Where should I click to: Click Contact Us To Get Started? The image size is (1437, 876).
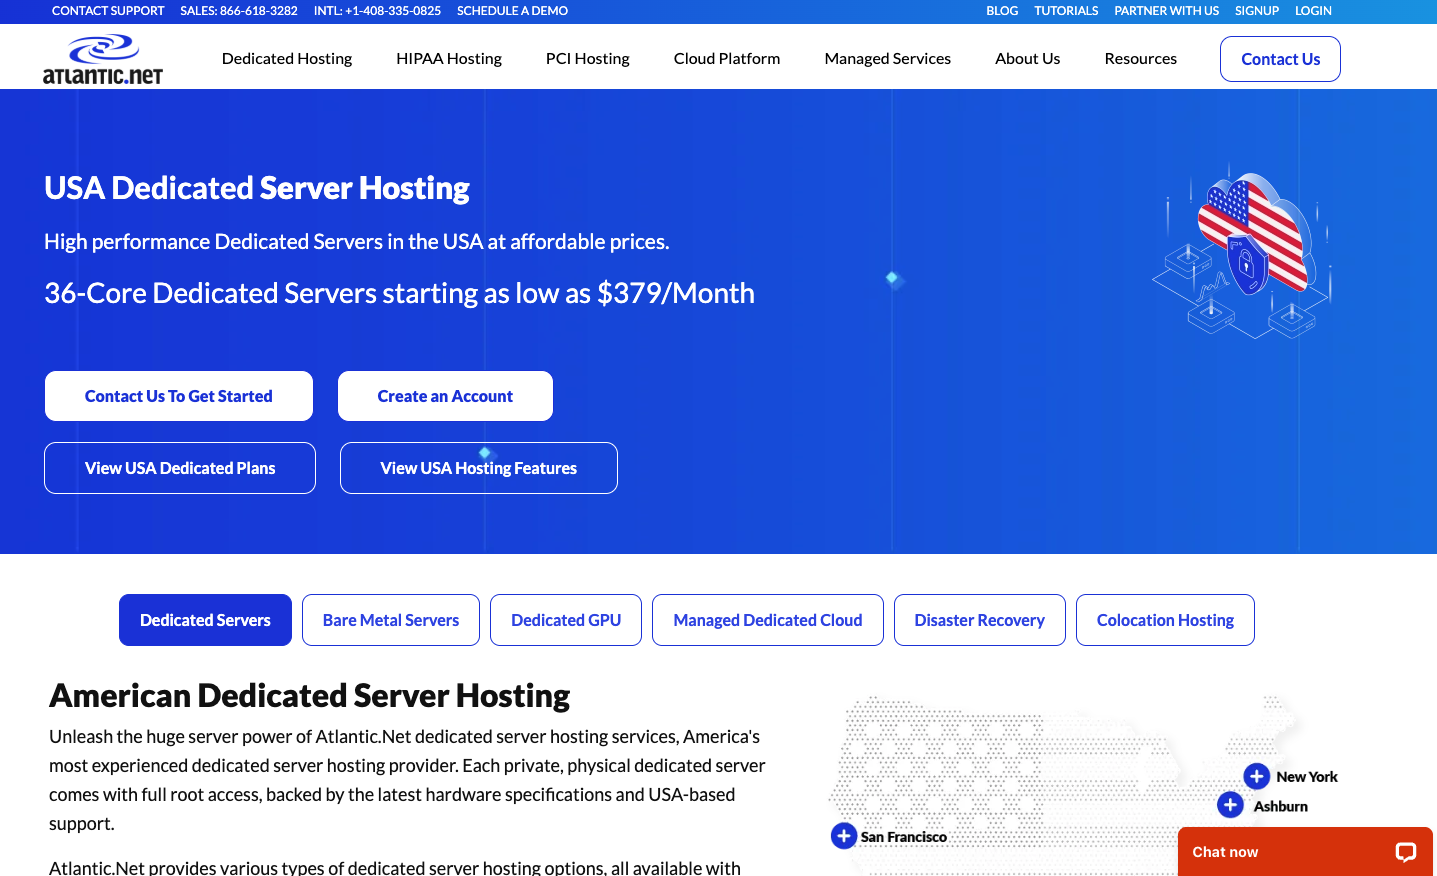coord(178,396)
